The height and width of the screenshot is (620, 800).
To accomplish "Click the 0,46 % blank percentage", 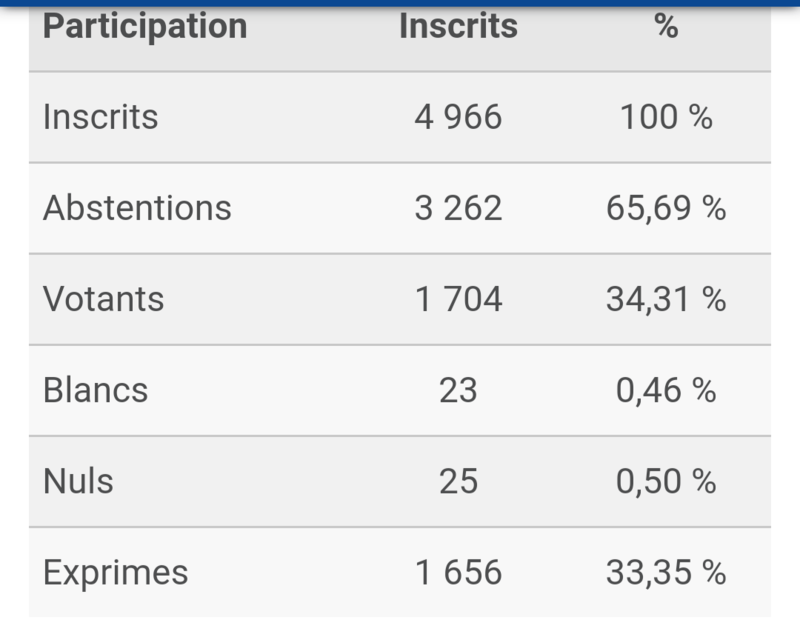I will [666, 390].
